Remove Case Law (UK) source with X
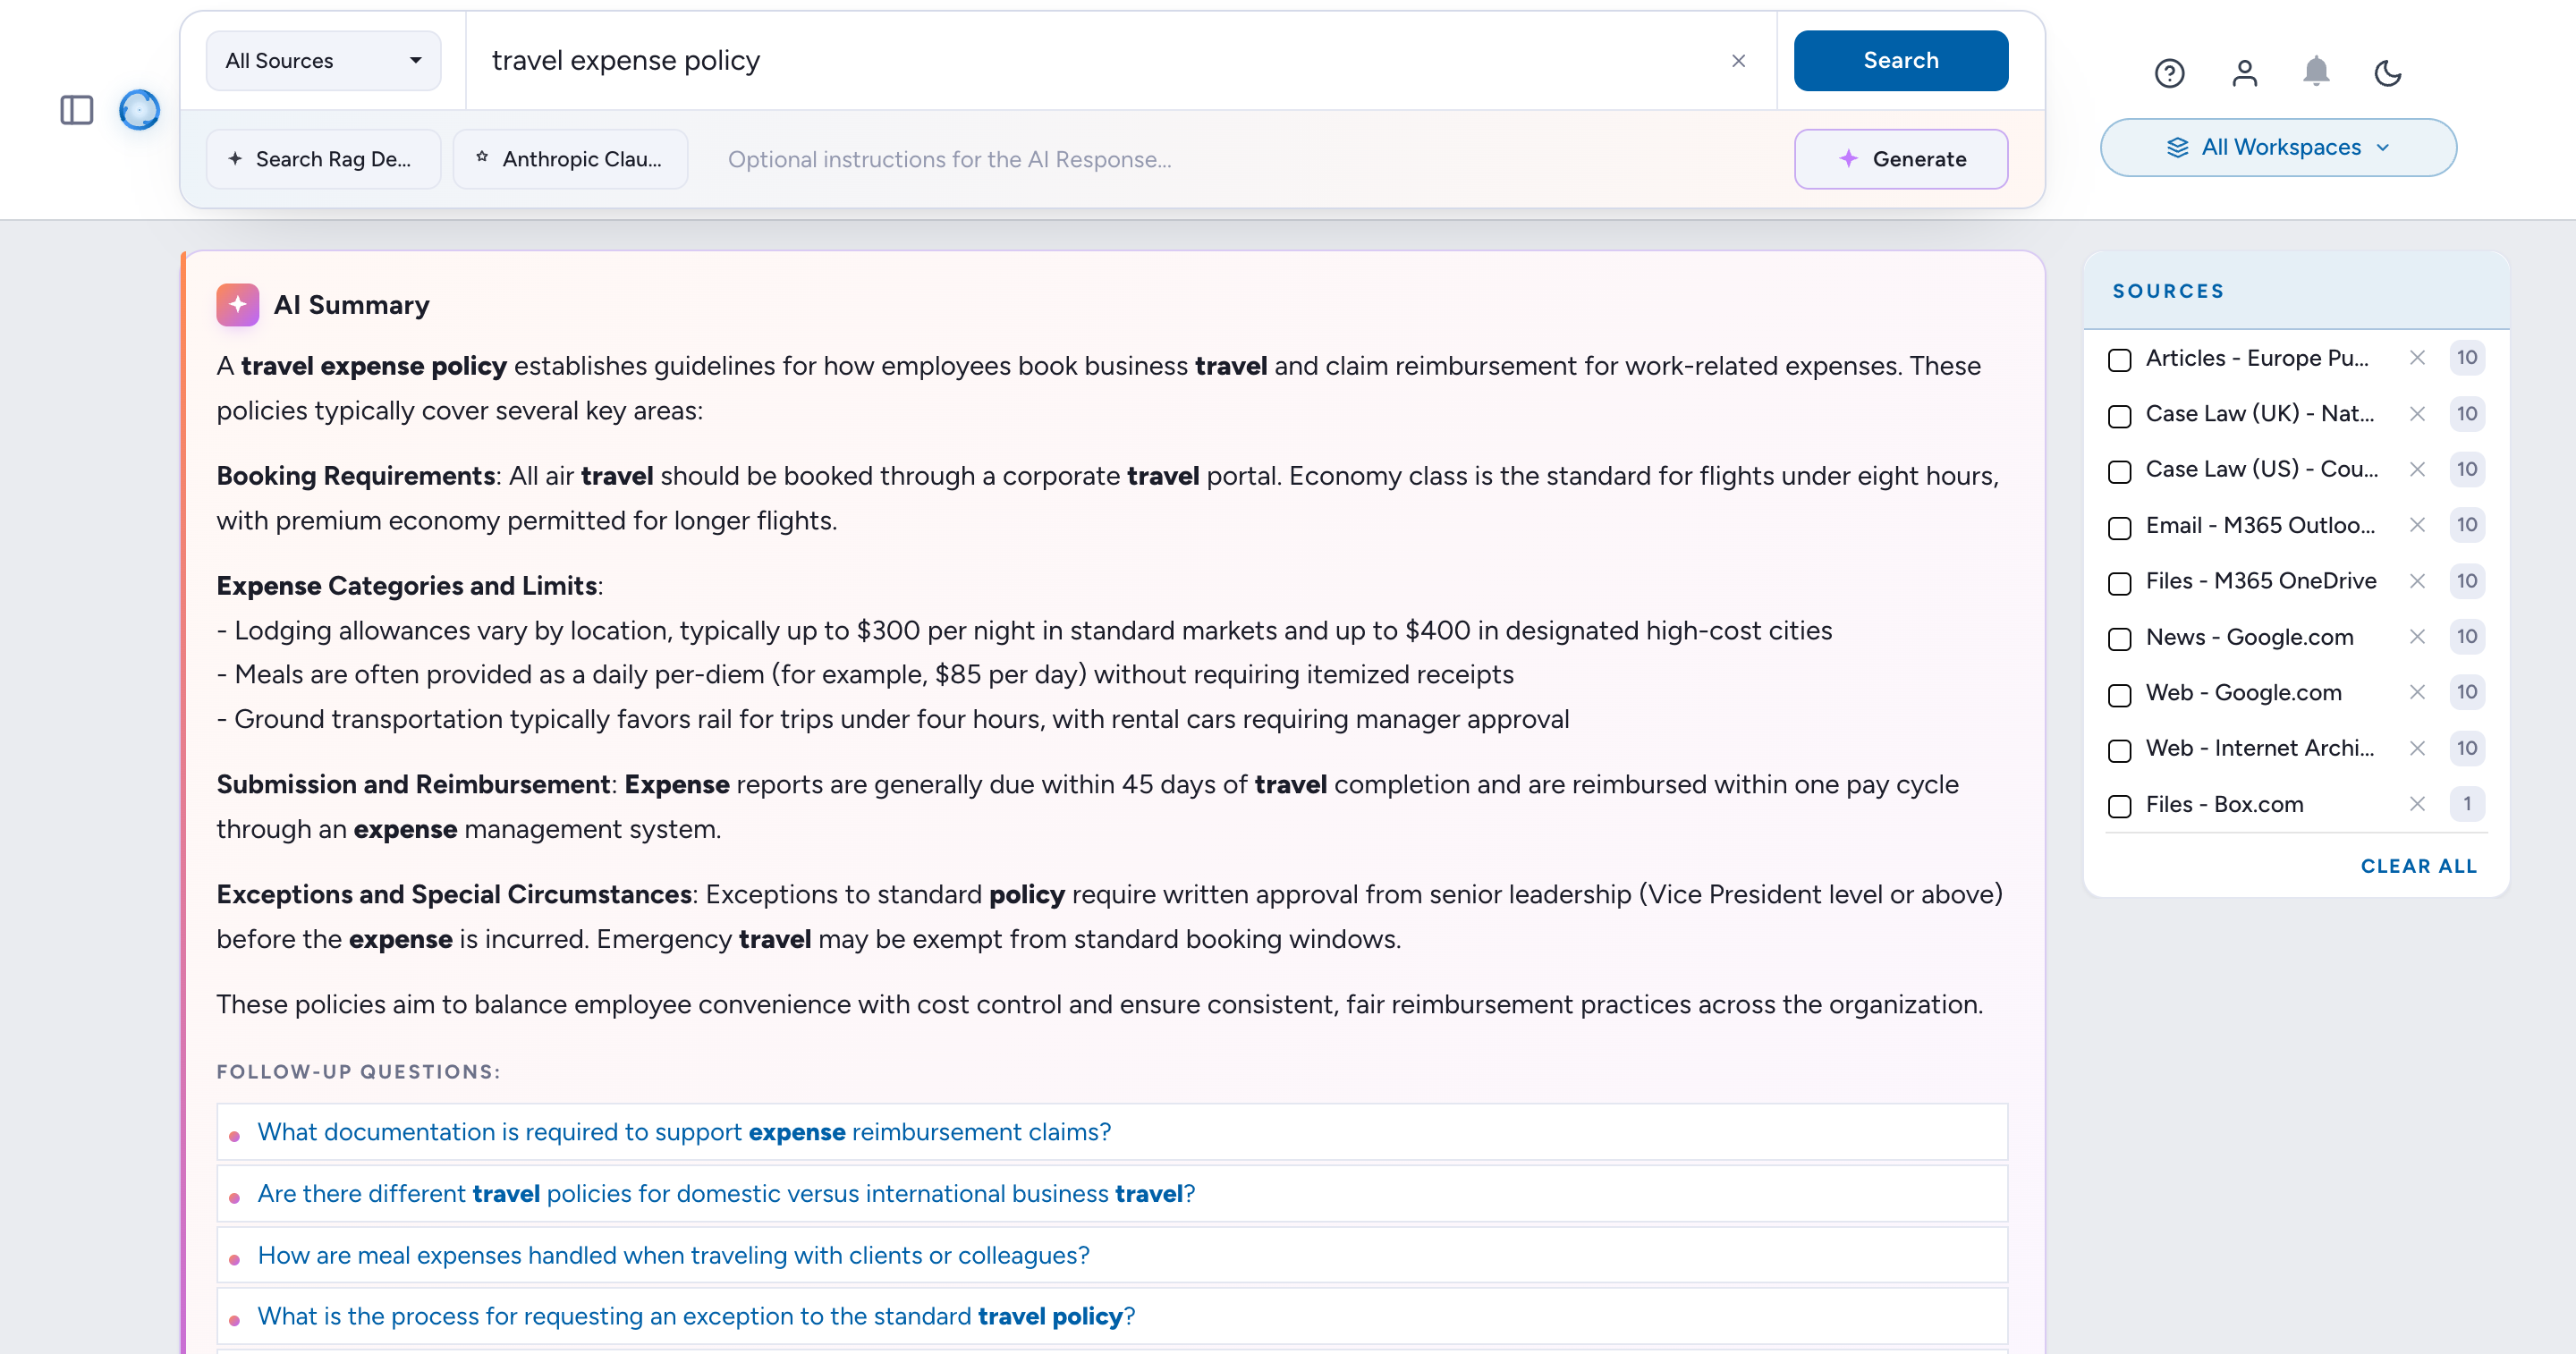The width and height of the screenshot is (2576, 1354). click(2417, 414)
